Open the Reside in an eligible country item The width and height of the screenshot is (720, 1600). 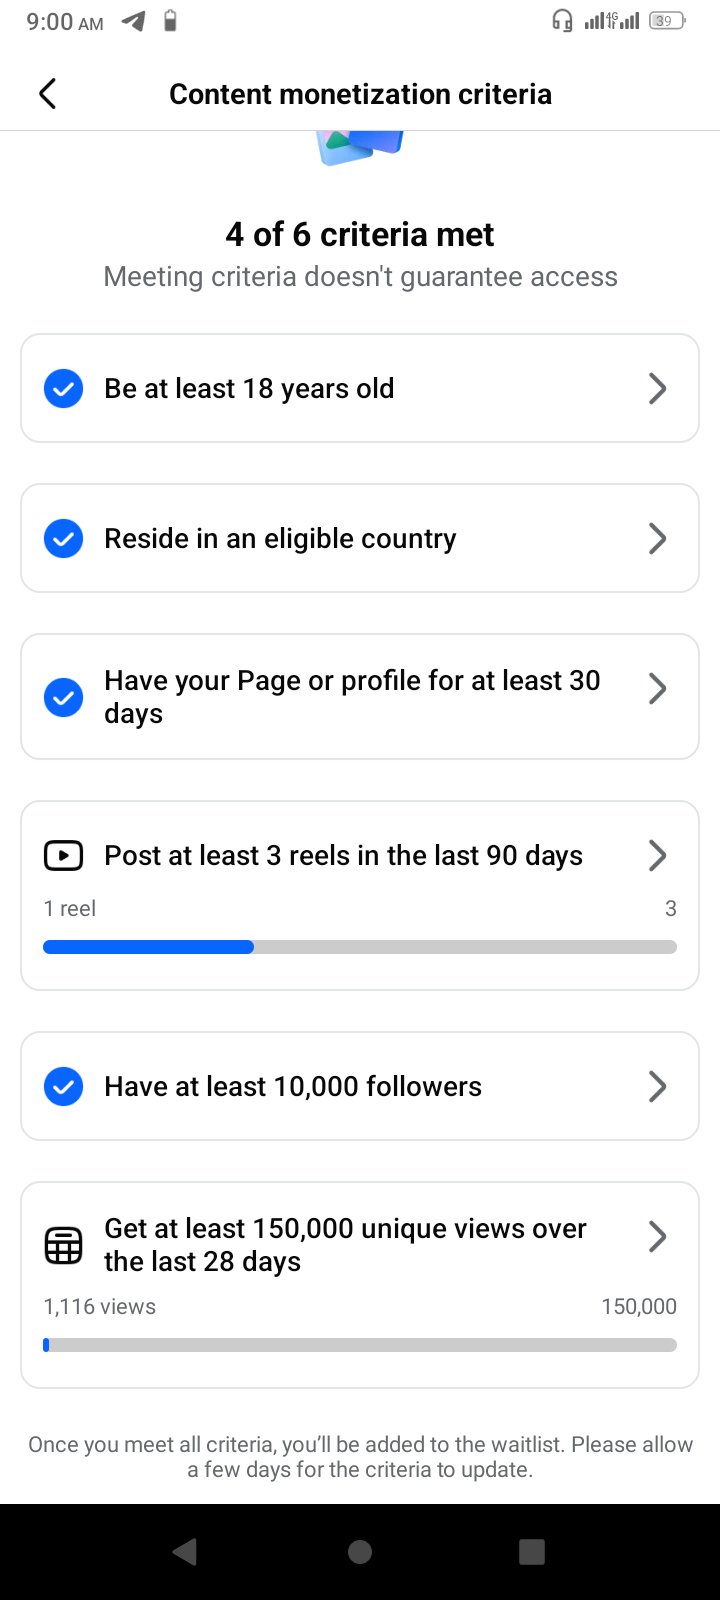[x=360, y=538]
